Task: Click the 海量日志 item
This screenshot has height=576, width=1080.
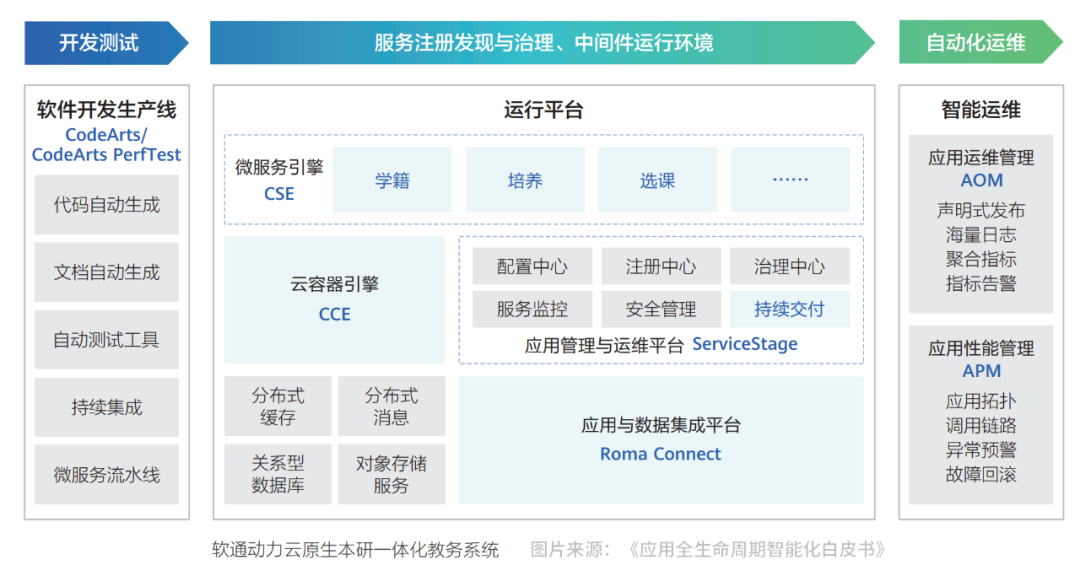Action: [x=981, y=235]
